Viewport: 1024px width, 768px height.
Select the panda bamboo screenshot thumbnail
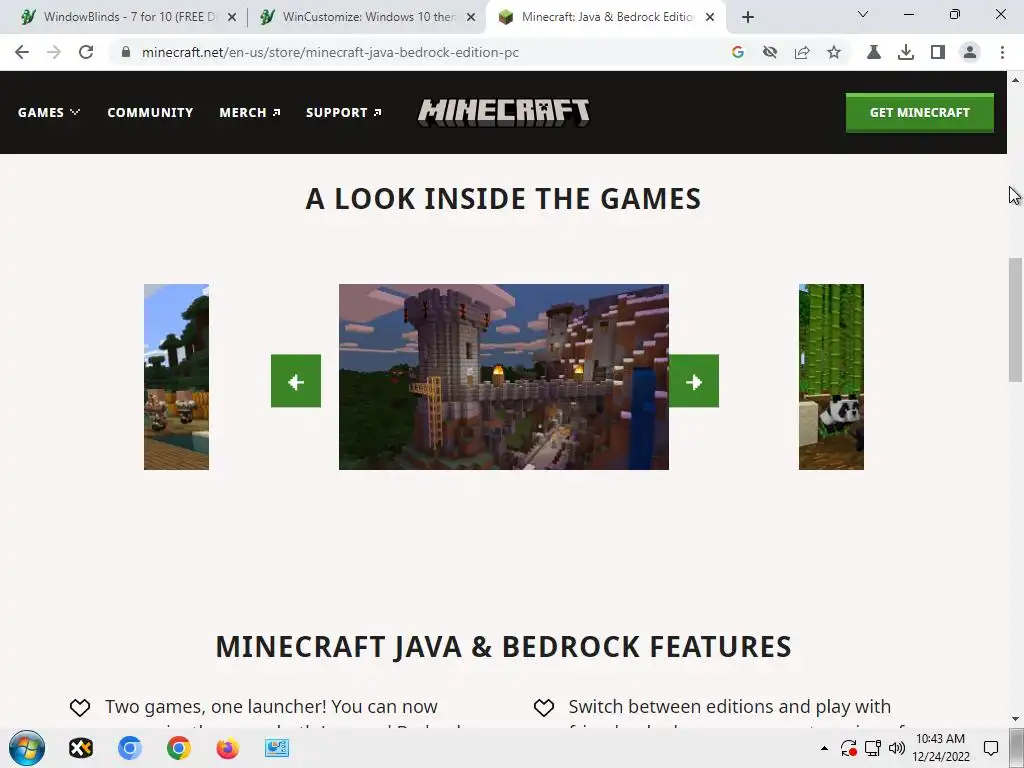[x=831, y=377]
